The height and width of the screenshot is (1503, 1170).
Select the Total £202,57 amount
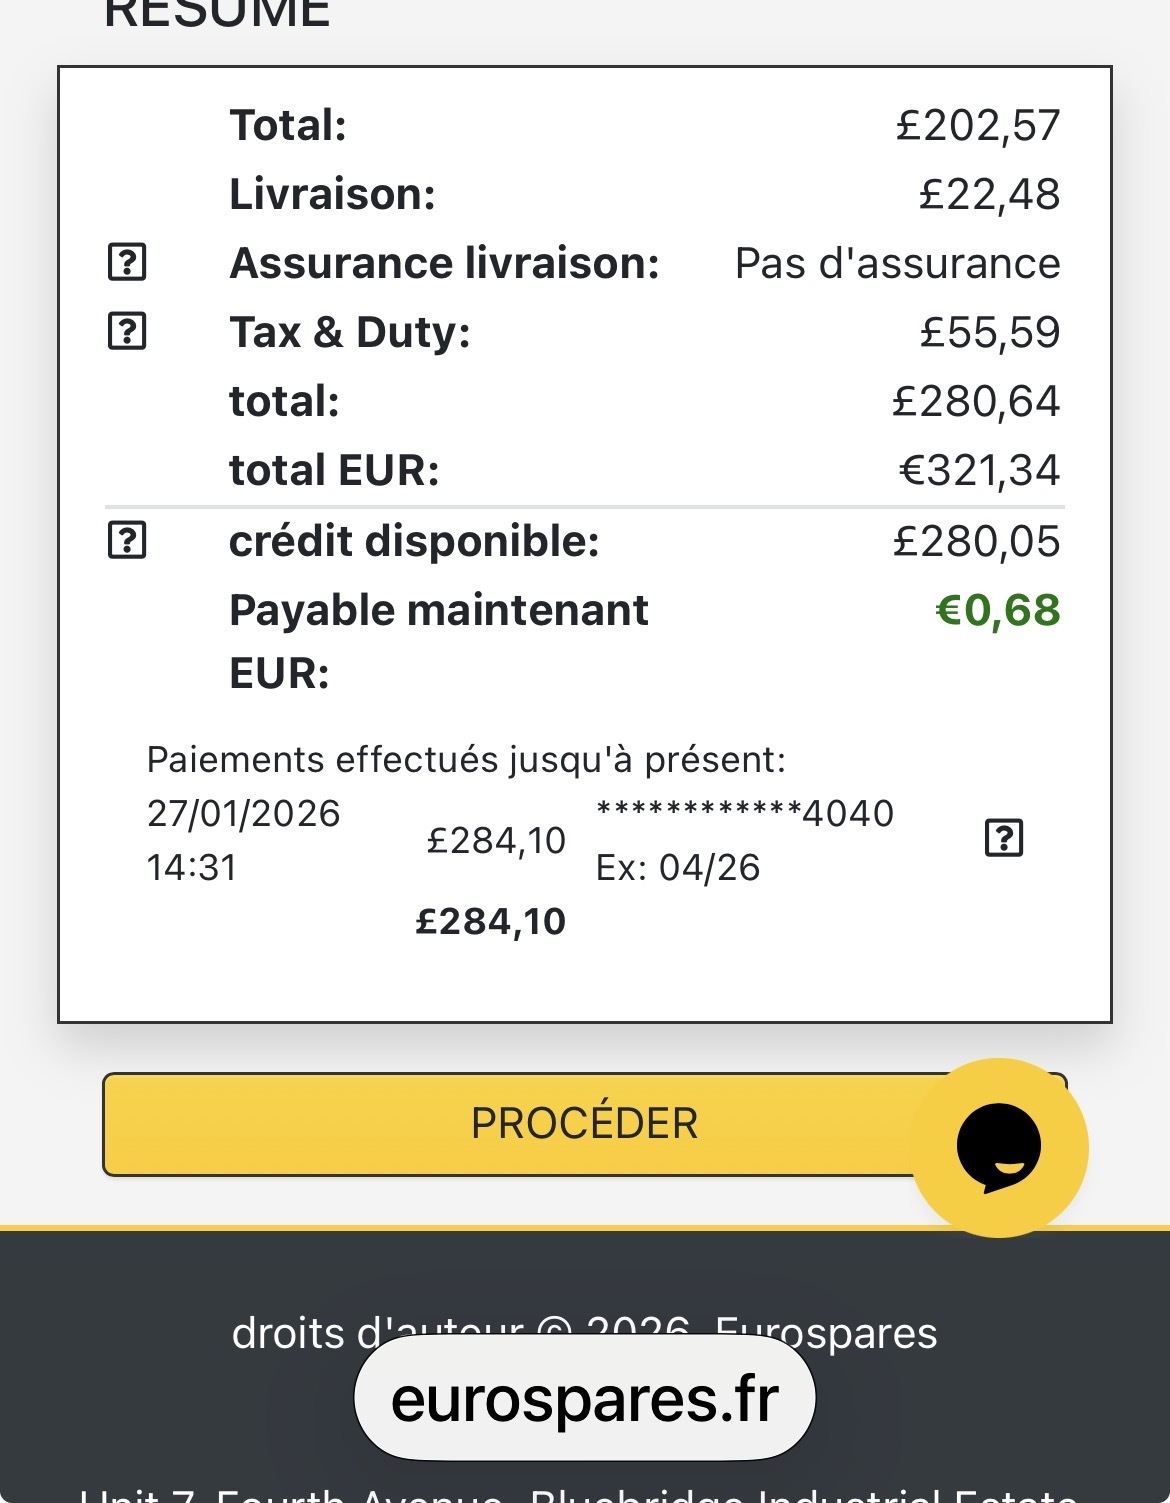pyautogui.click(x=977, y=125)
